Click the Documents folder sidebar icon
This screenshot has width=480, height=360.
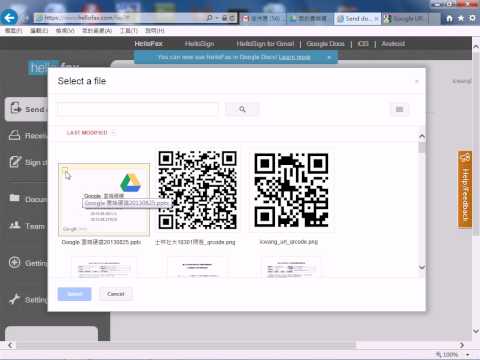click(x=14, y=198)
